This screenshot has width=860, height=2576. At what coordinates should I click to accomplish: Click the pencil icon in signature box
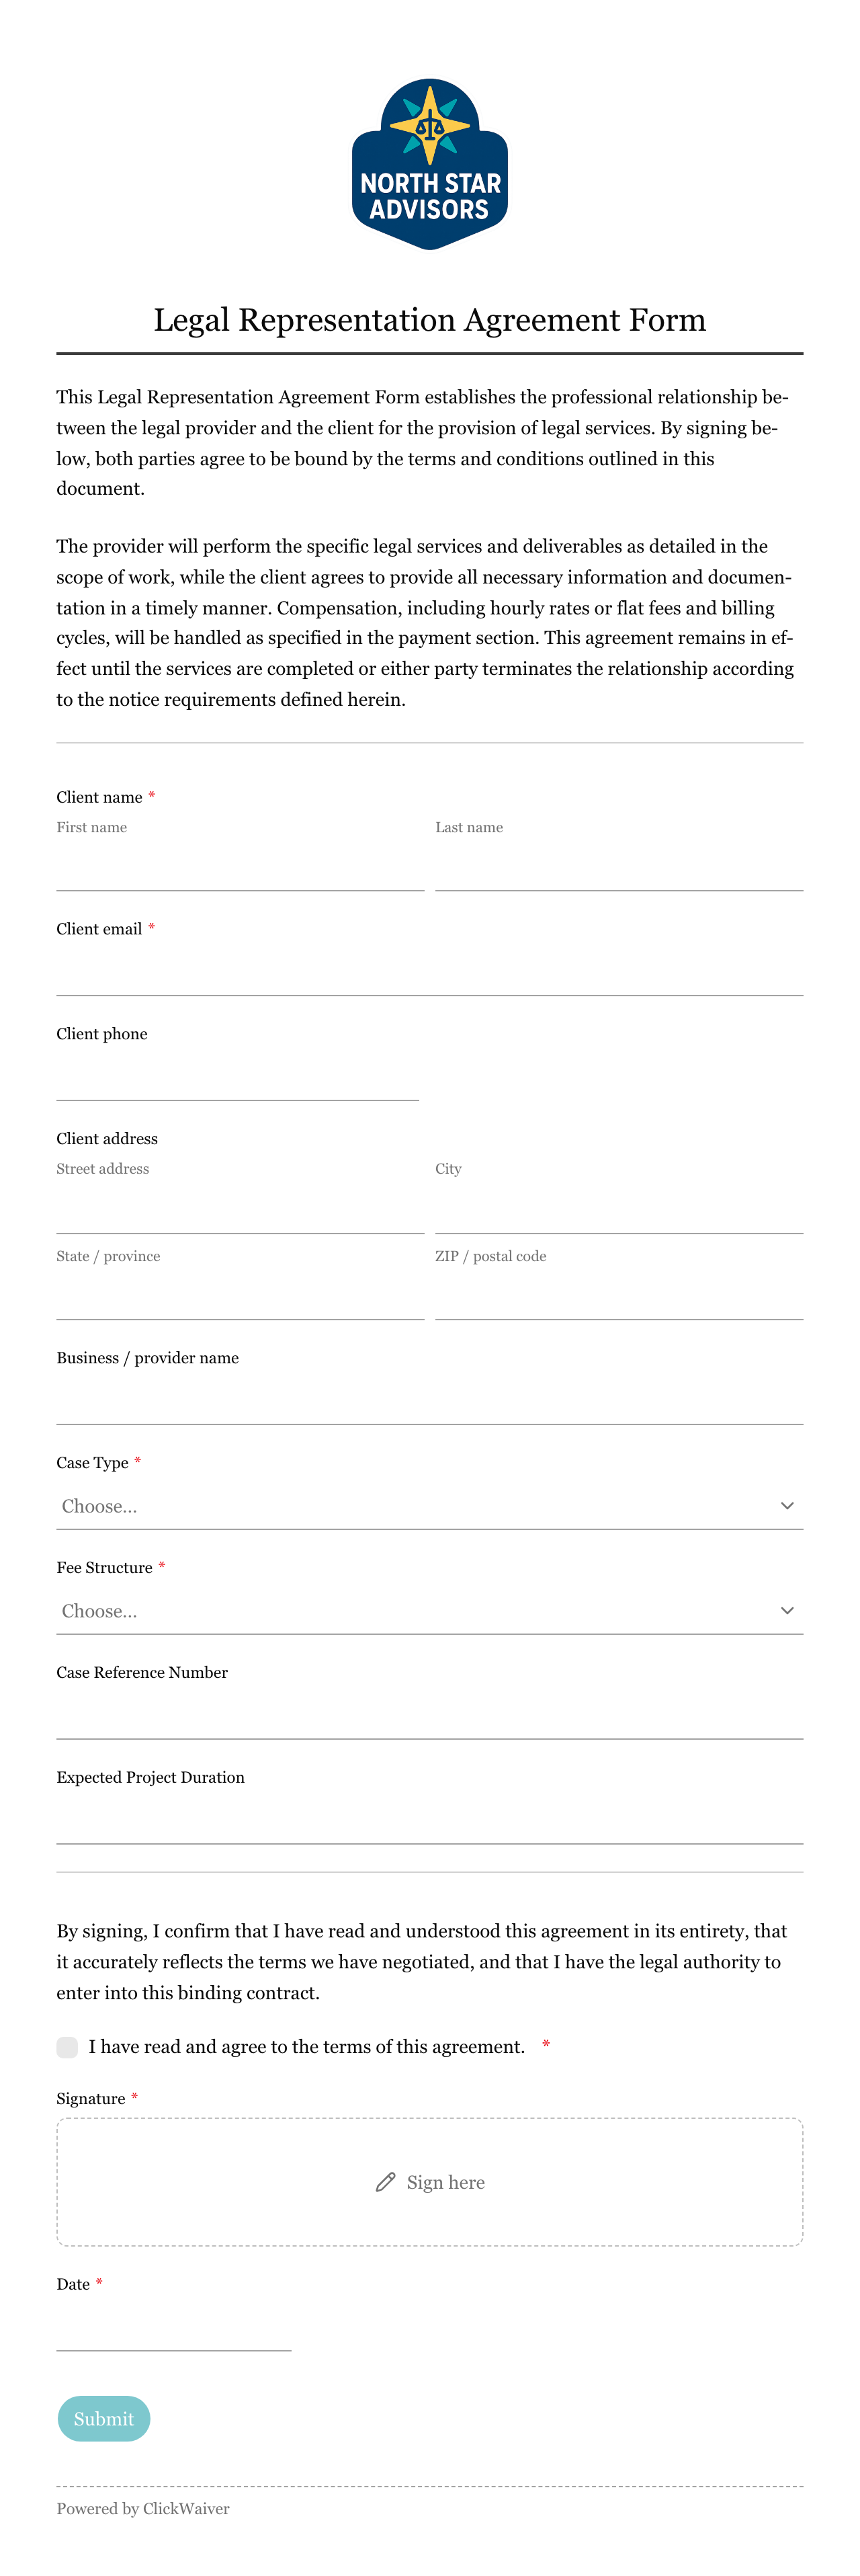385,2182
